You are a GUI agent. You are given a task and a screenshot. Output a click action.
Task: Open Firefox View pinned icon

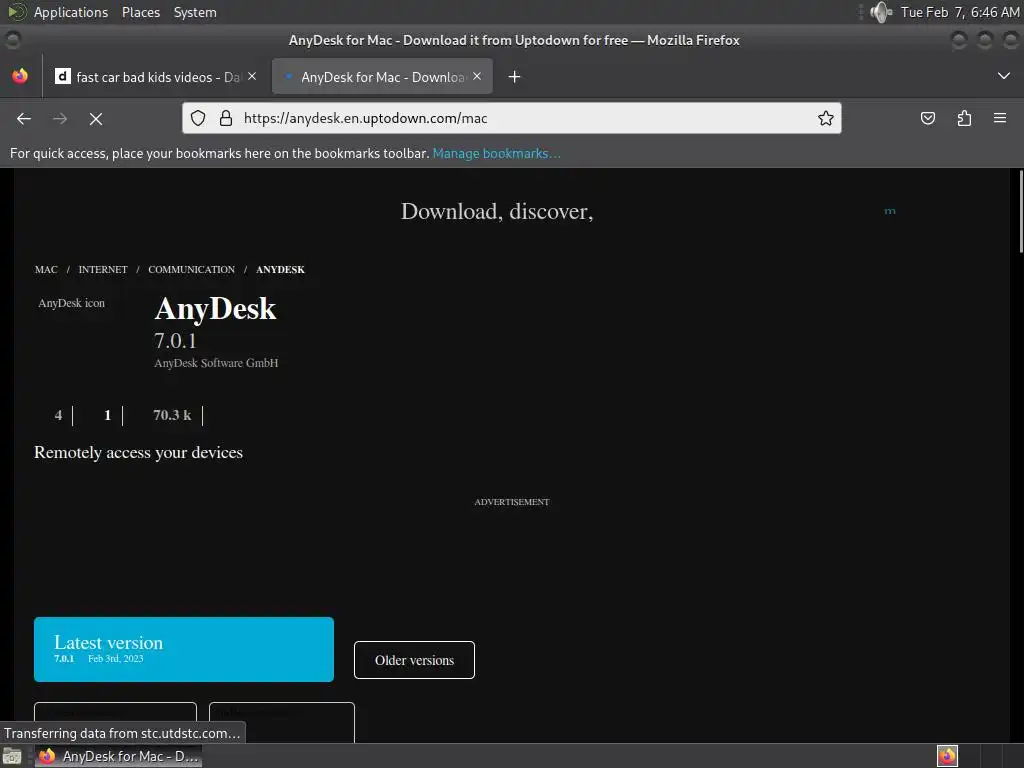coord(20,76)
